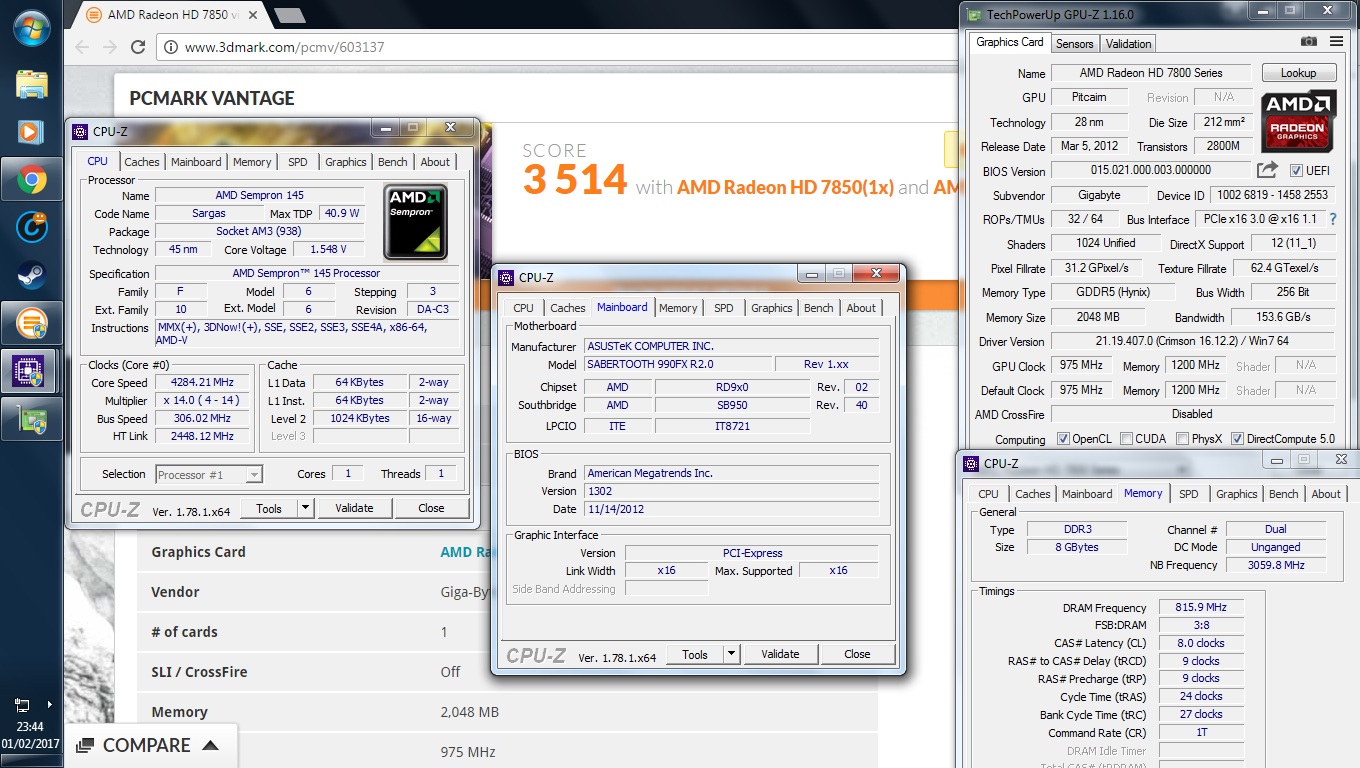Image resolution: width=1360 pixels, height=768 pixels.
Task: Select the BIOS Version 015.021.000.003.000000 field
Action: 1150,170
